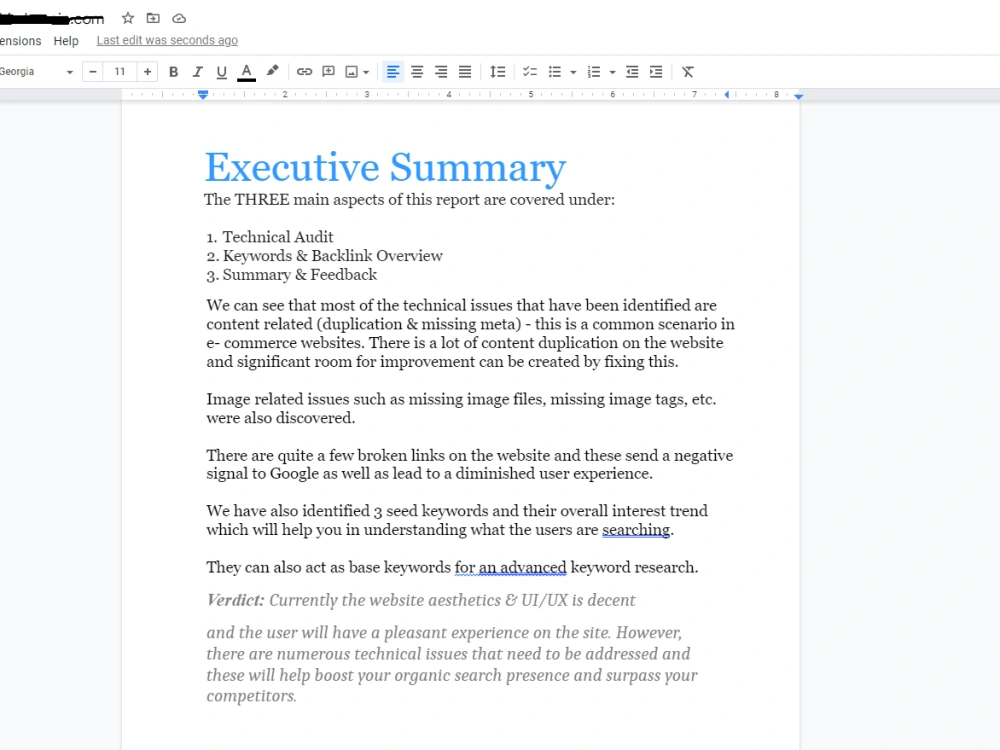Click the underlined word 'searching'

pyautogui.click(x=636, y=530)
